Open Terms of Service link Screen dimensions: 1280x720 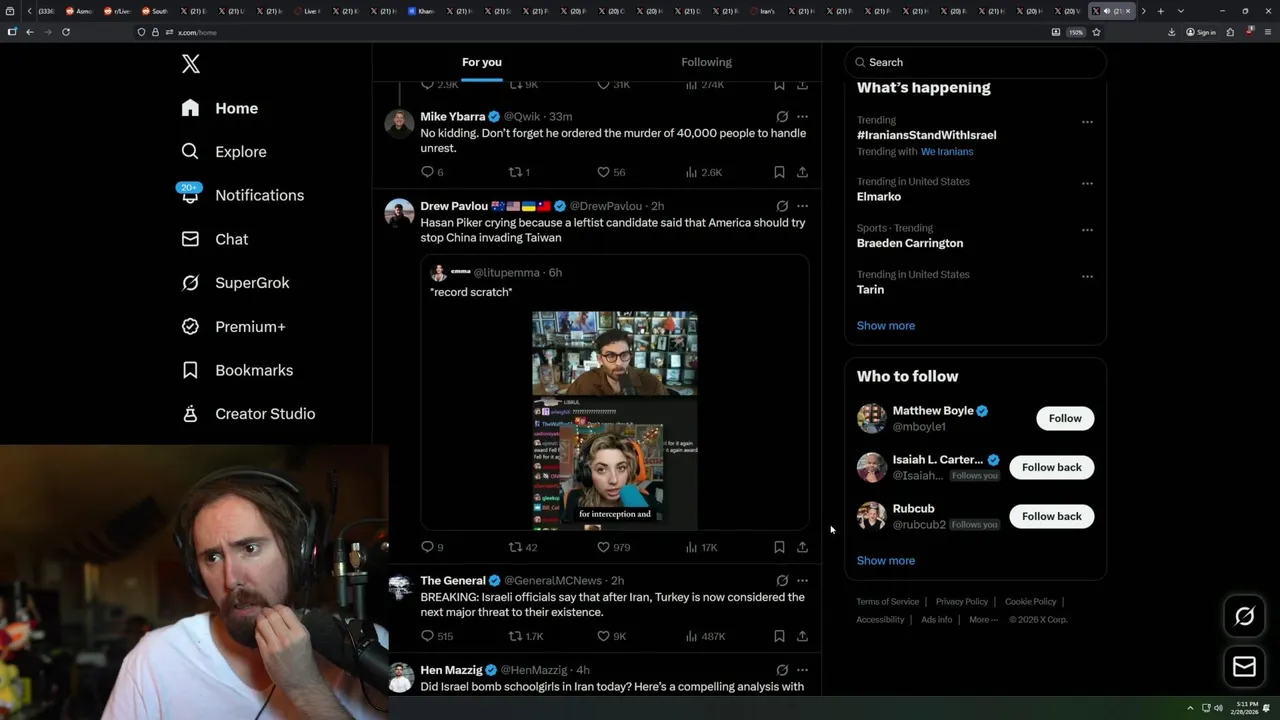coord(887,602)
